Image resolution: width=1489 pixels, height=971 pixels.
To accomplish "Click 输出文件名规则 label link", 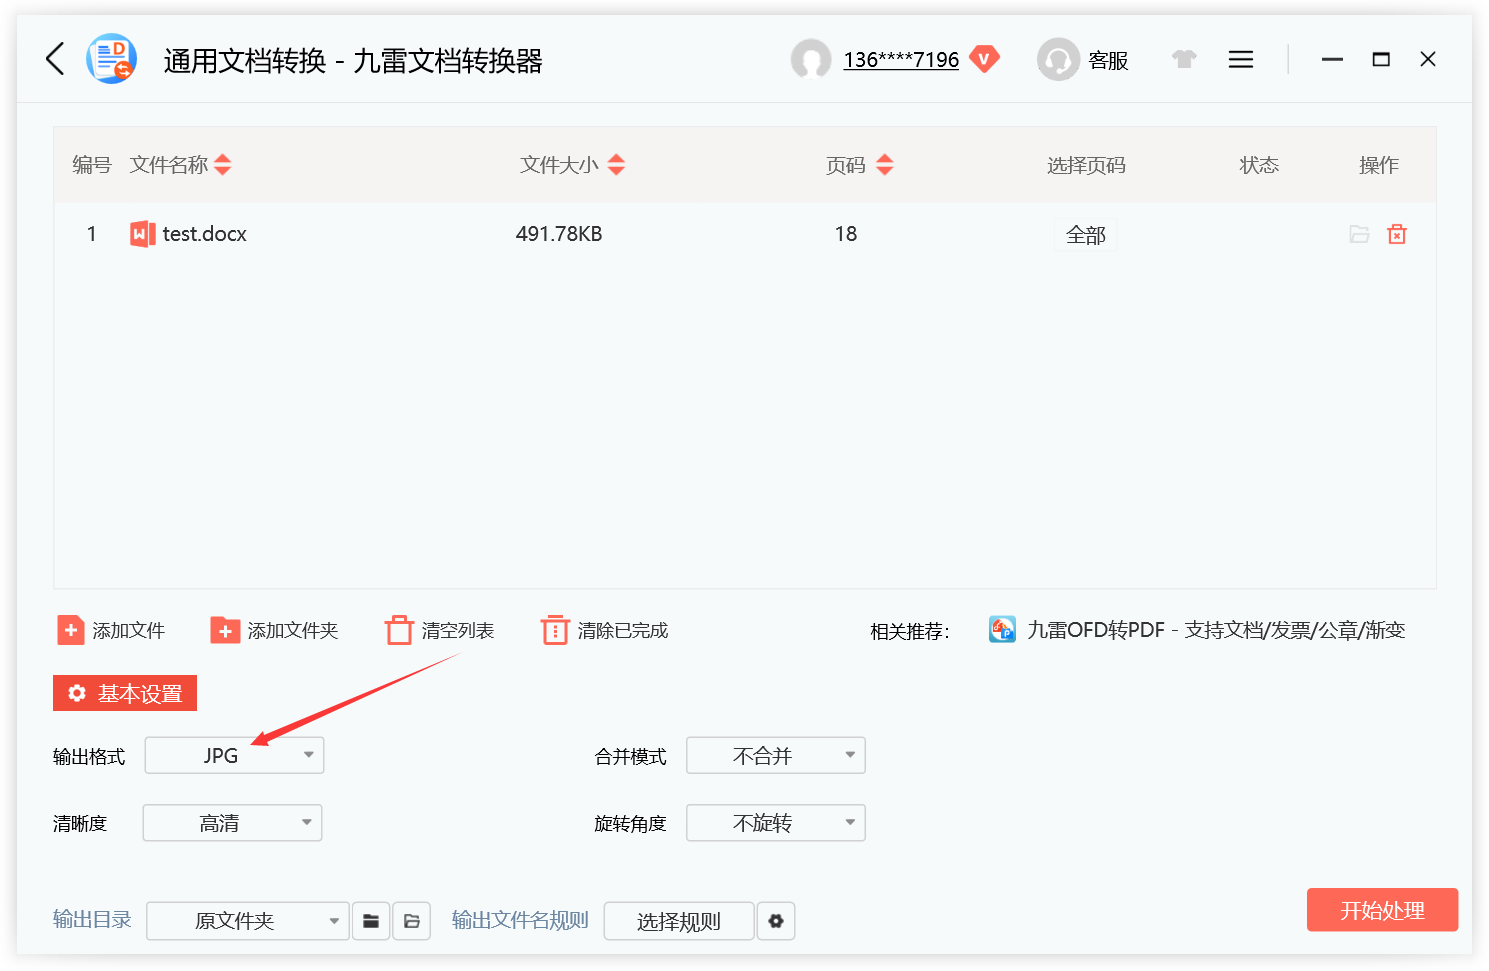I will click(x=520, y=920).
